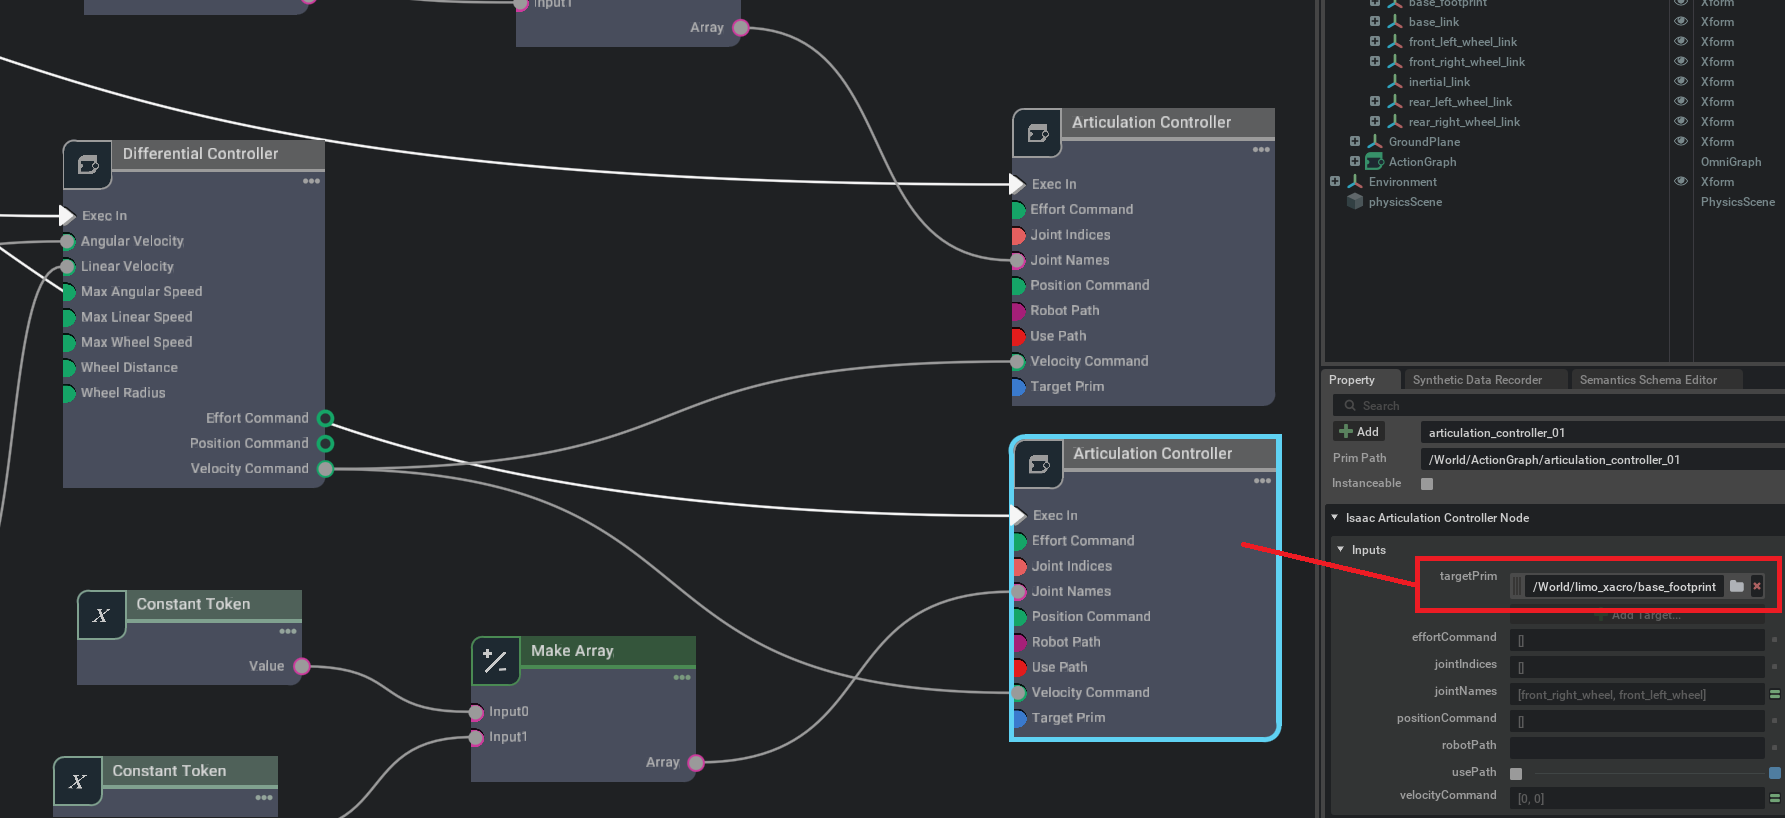Click the Make Array node title
1785x818 pixels.
click(x=572, y=651)
